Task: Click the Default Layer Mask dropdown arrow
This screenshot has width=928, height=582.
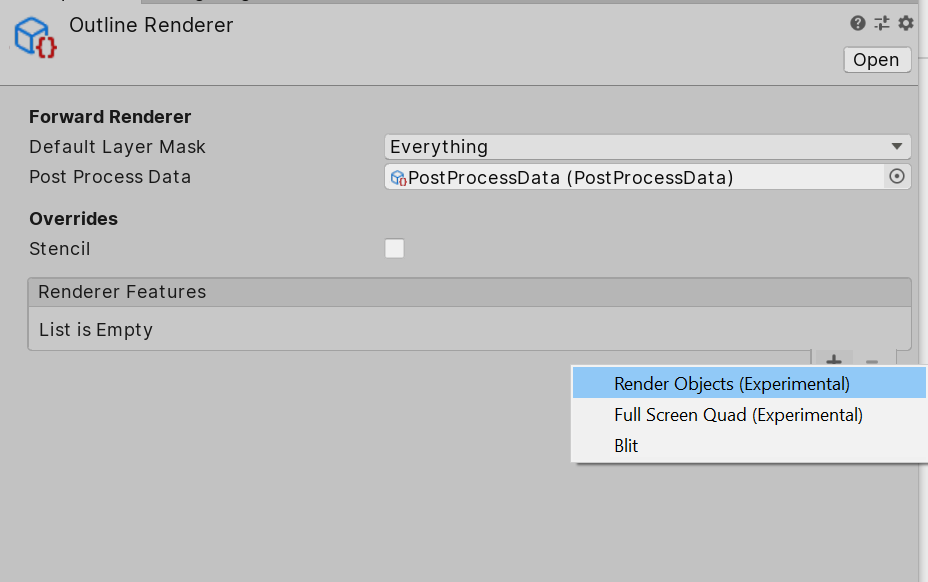Action: pos(897,147)
